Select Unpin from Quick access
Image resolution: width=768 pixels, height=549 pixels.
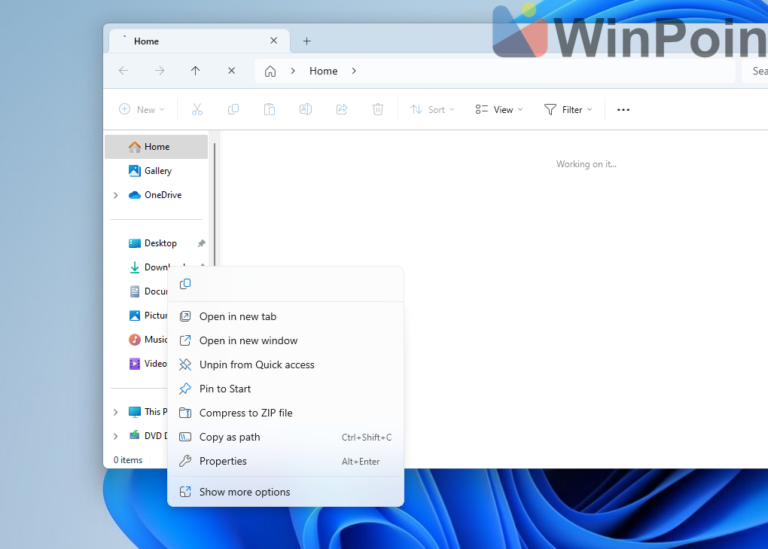pyautogui.click(x=286, y=364)
